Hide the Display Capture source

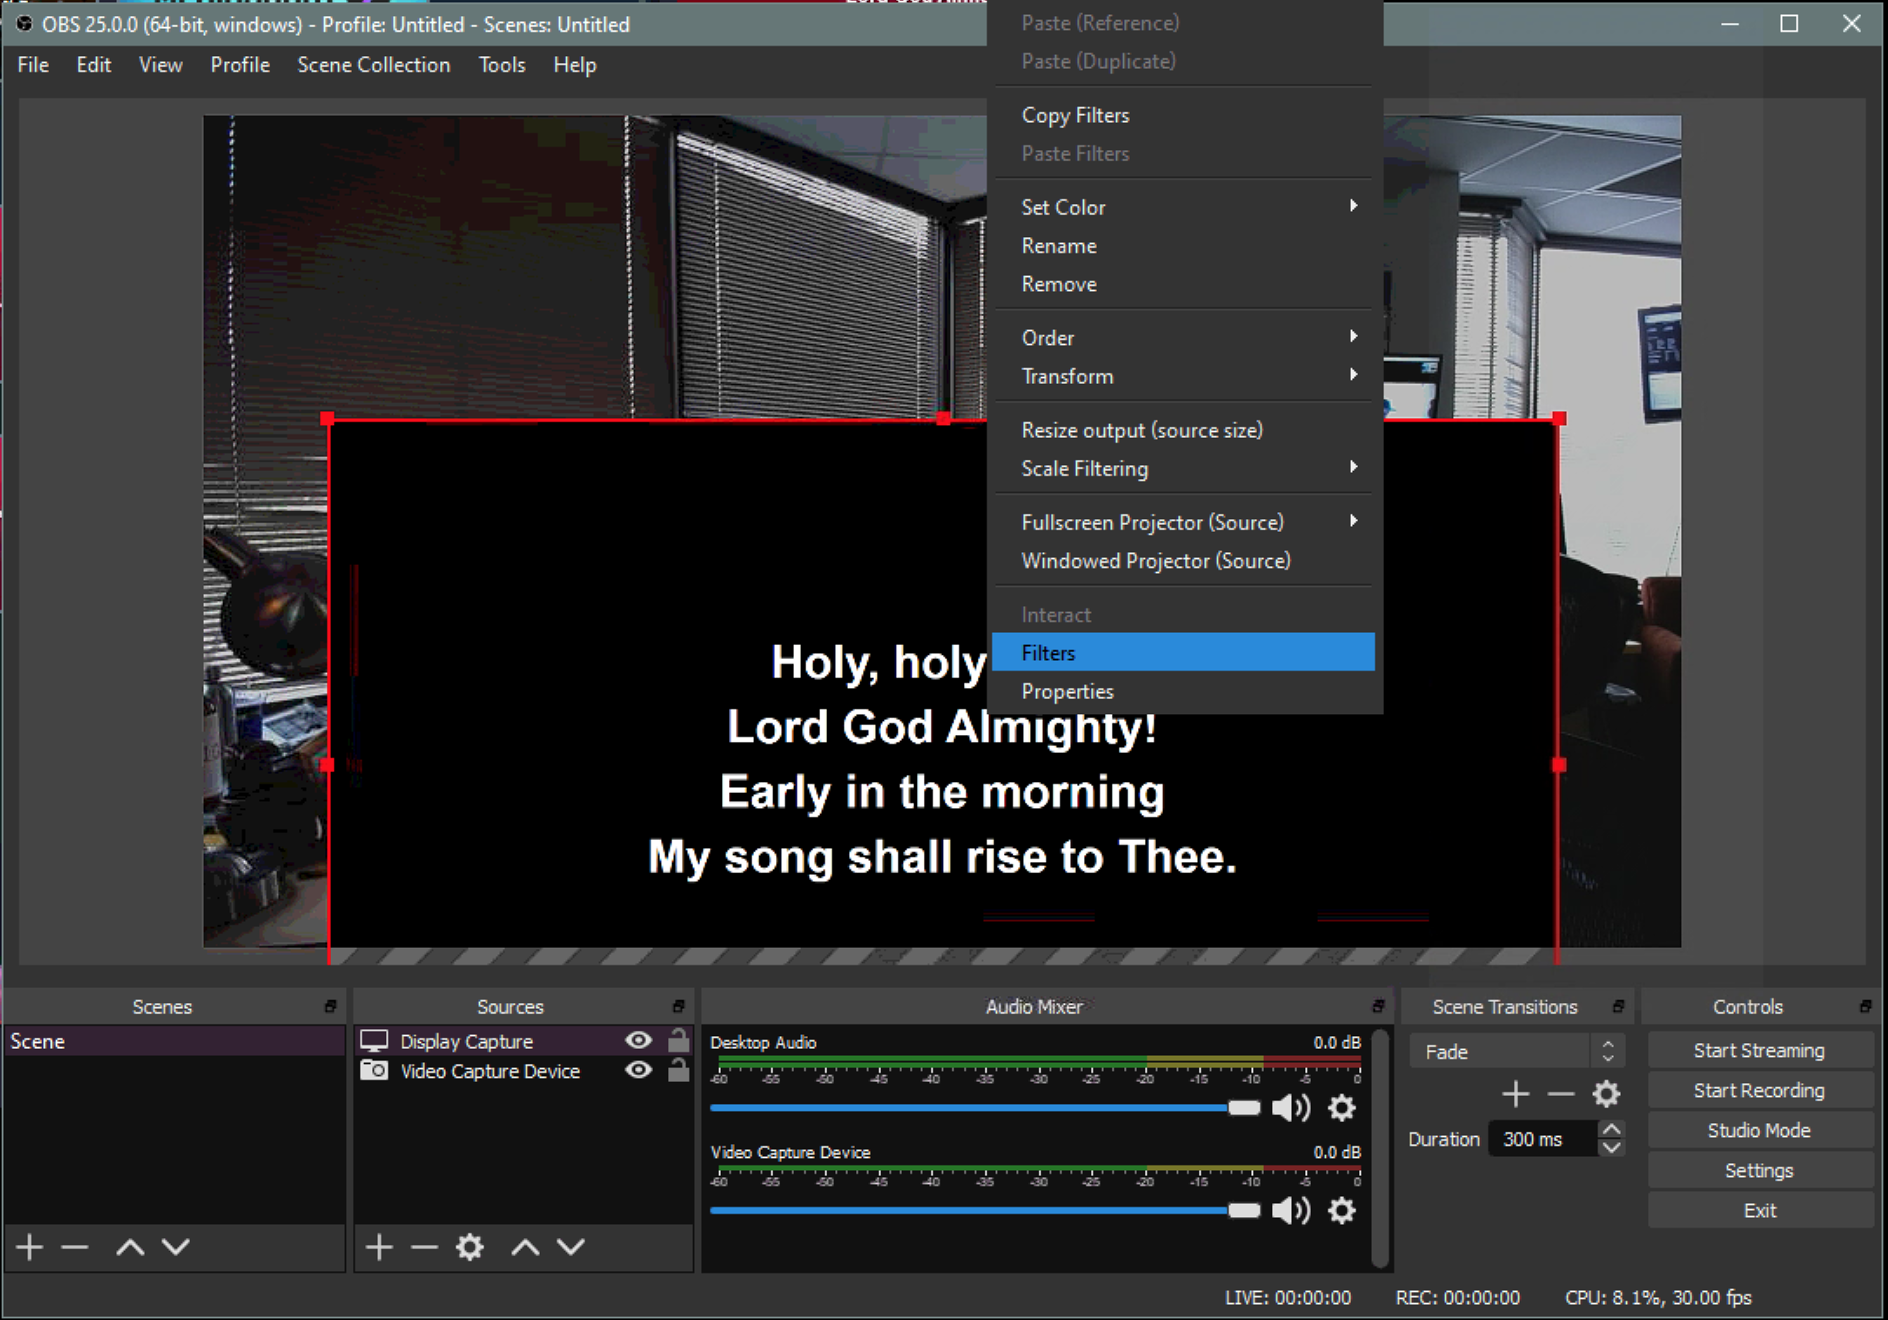click(x=638, y=1041)
